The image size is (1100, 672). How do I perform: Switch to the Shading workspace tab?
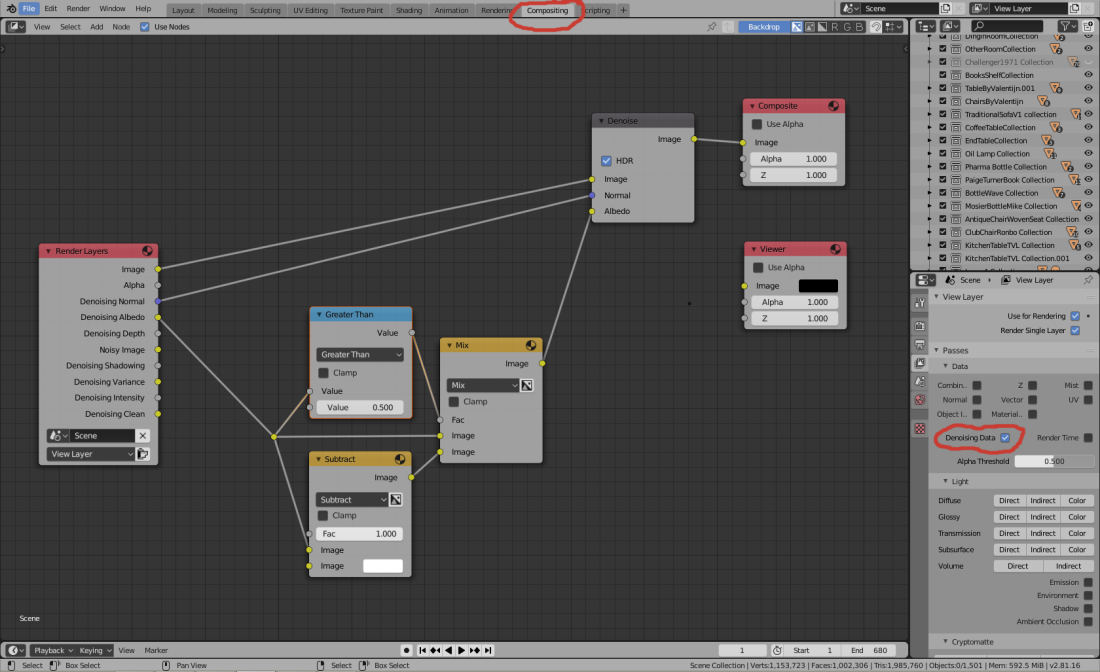(x=409, y=11)
